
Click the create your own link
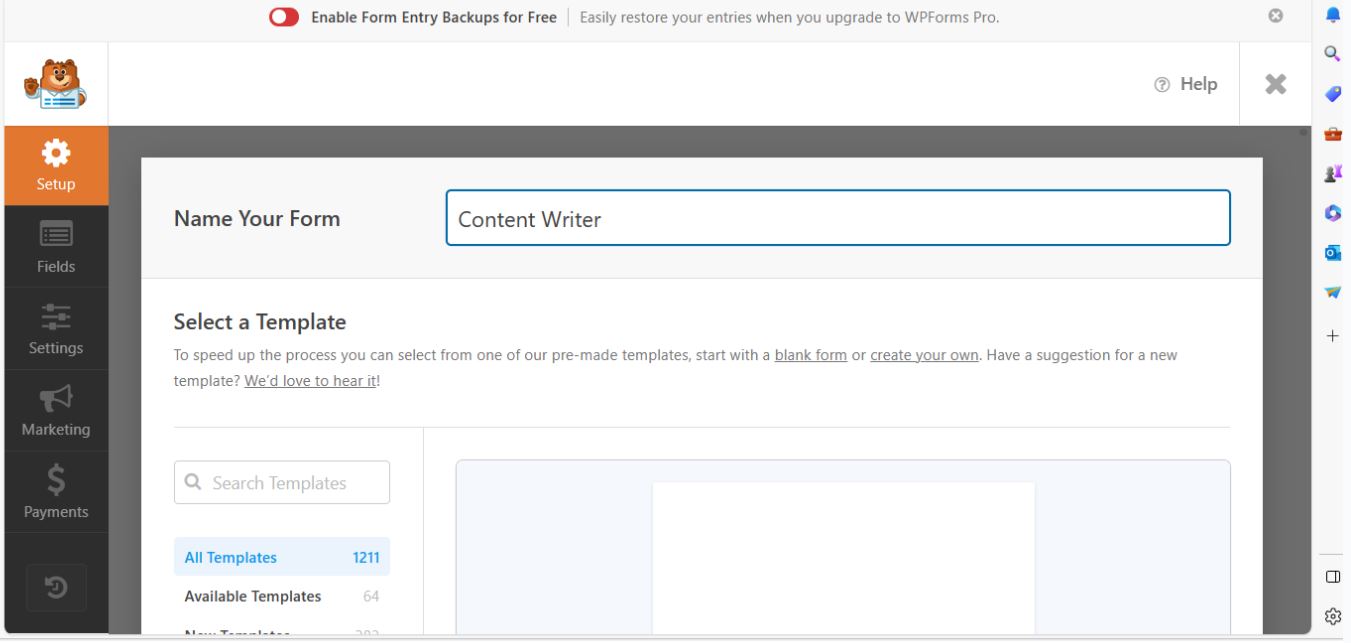(x=924, y=355)
